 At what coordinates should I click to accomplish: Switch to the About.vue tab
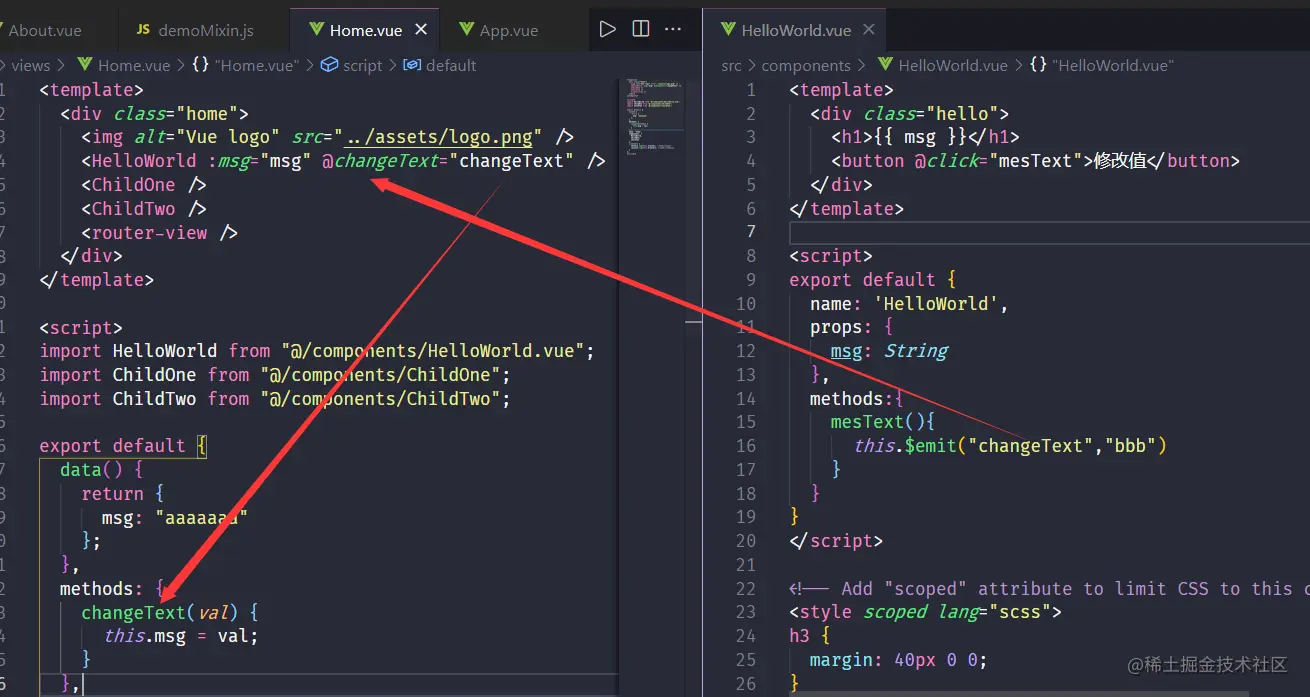coord(45,30)
